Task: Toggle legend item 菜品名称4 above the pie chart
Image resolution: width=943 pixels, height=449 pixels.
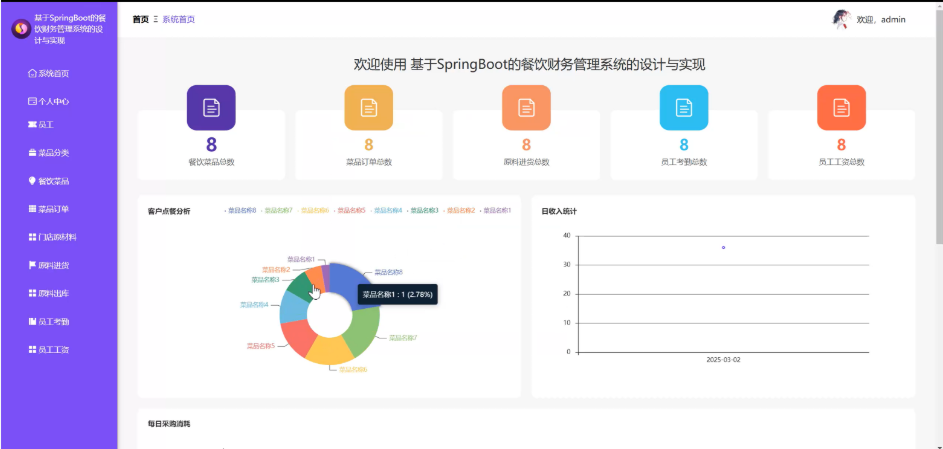Action: click(386, 211)
